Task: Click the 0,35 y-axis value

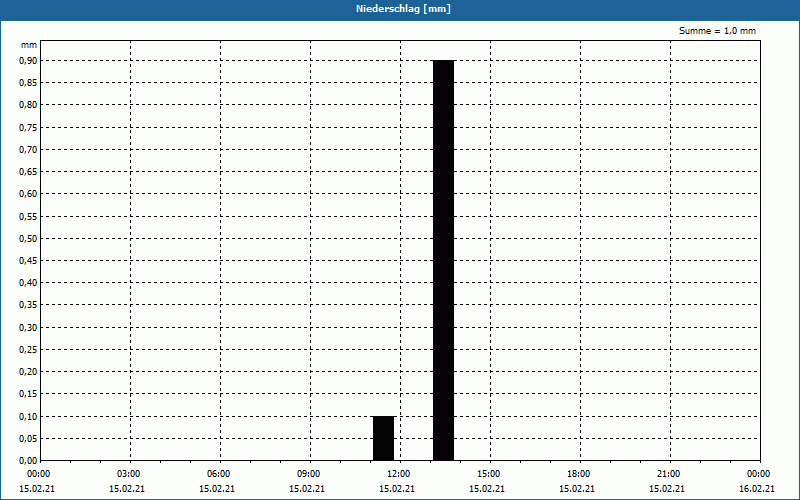Action: click(28, 305)
